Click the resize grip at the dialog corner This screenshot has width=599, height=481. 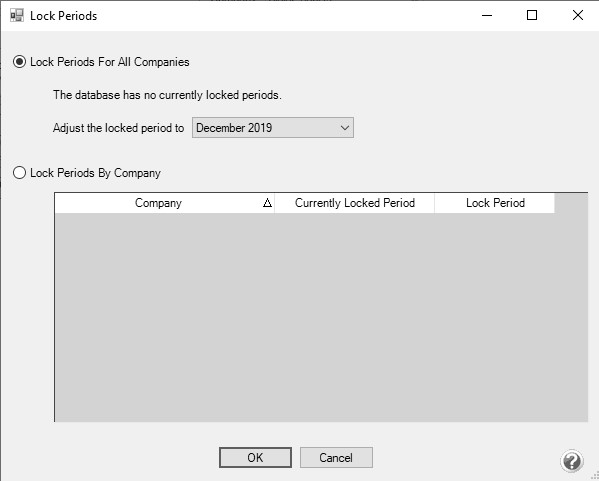(595, 477)
